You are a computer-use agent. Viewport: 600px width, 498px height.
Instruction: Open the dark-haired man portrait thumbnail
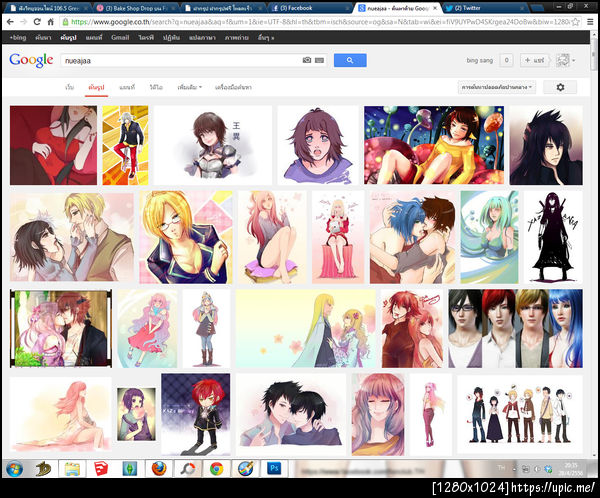pos(546,145)
